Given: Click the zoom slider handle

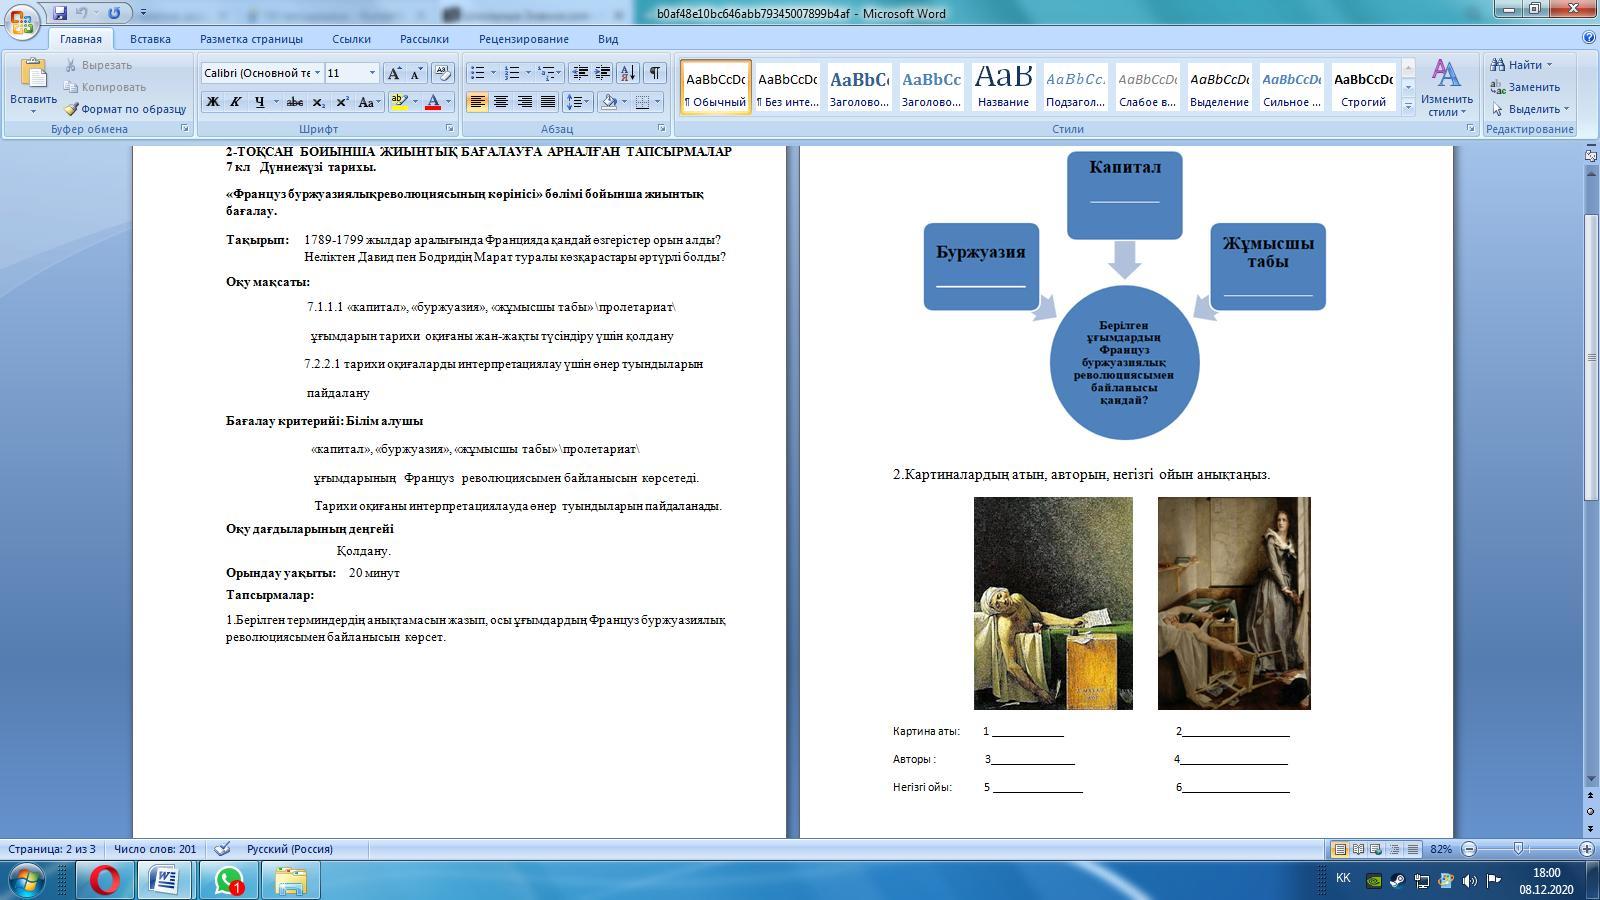Looking at the screenshot, I should (1518, 849).
